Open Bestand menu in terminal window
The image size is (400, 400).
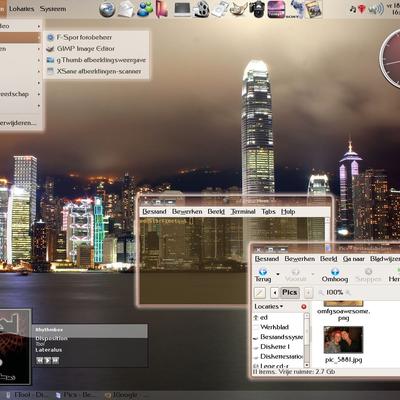coord(154,212)
